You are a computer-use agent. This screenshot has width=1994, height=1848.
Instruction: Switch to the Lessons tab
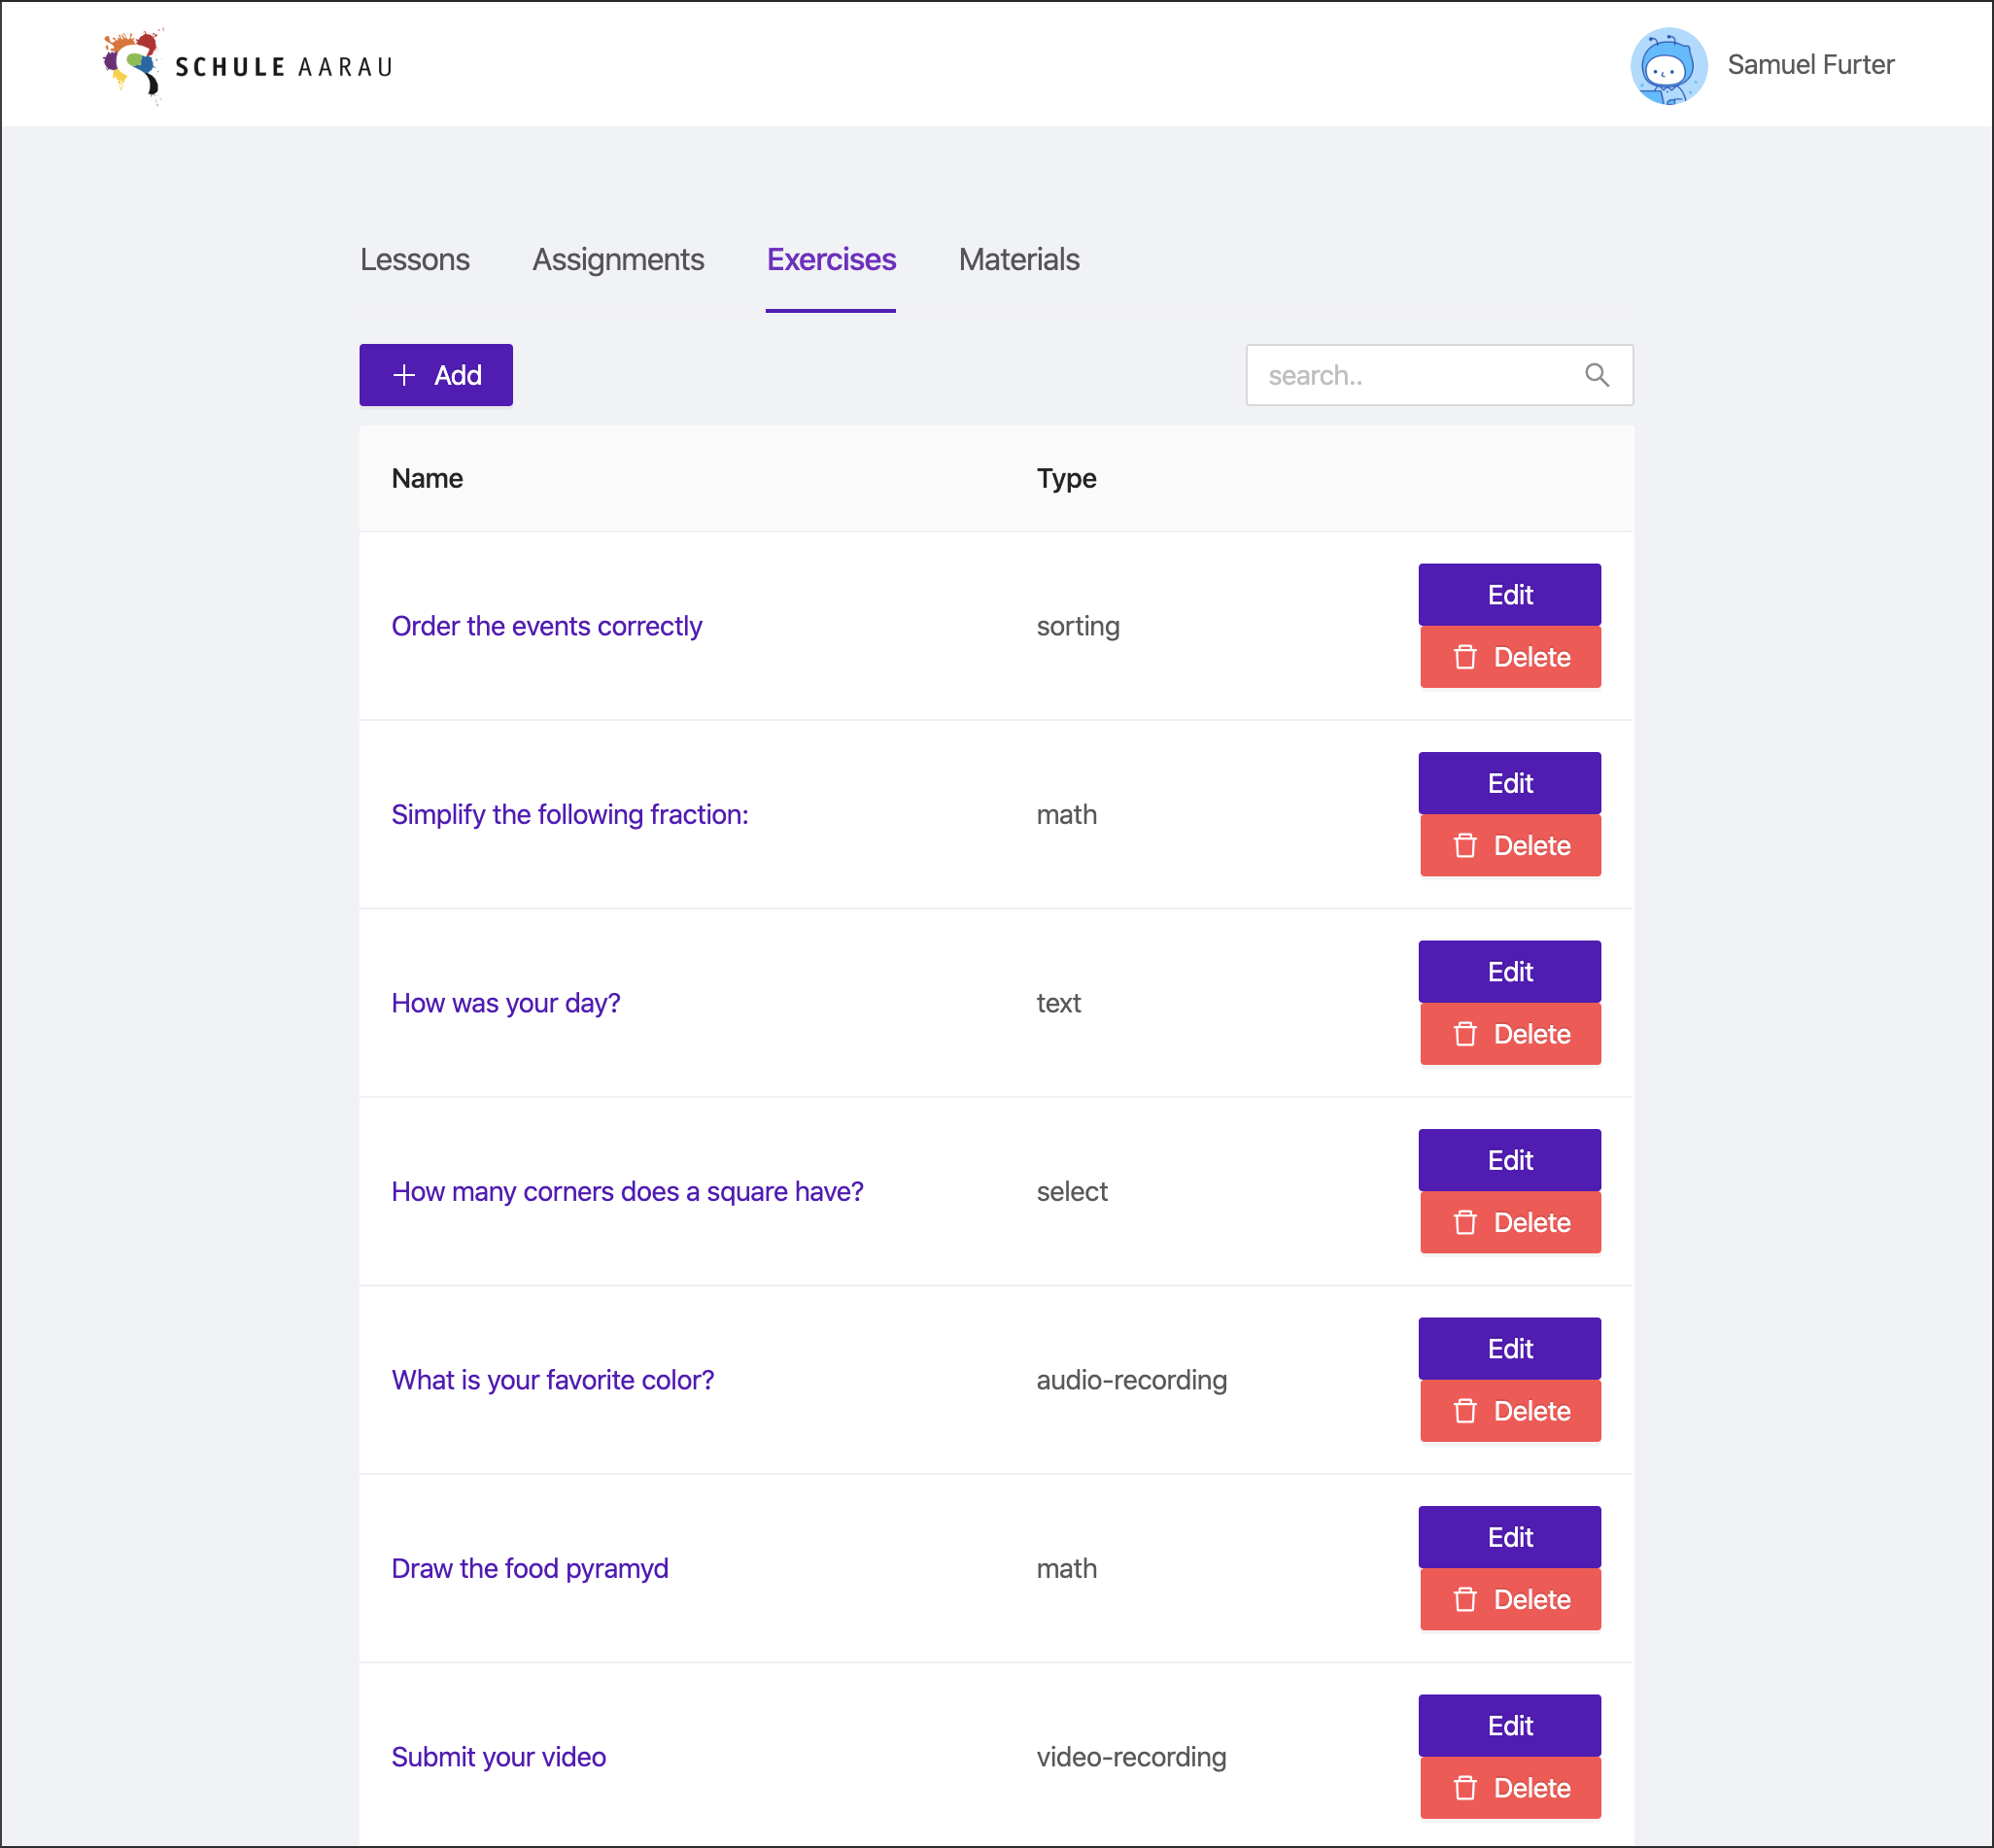click(414, 260)
